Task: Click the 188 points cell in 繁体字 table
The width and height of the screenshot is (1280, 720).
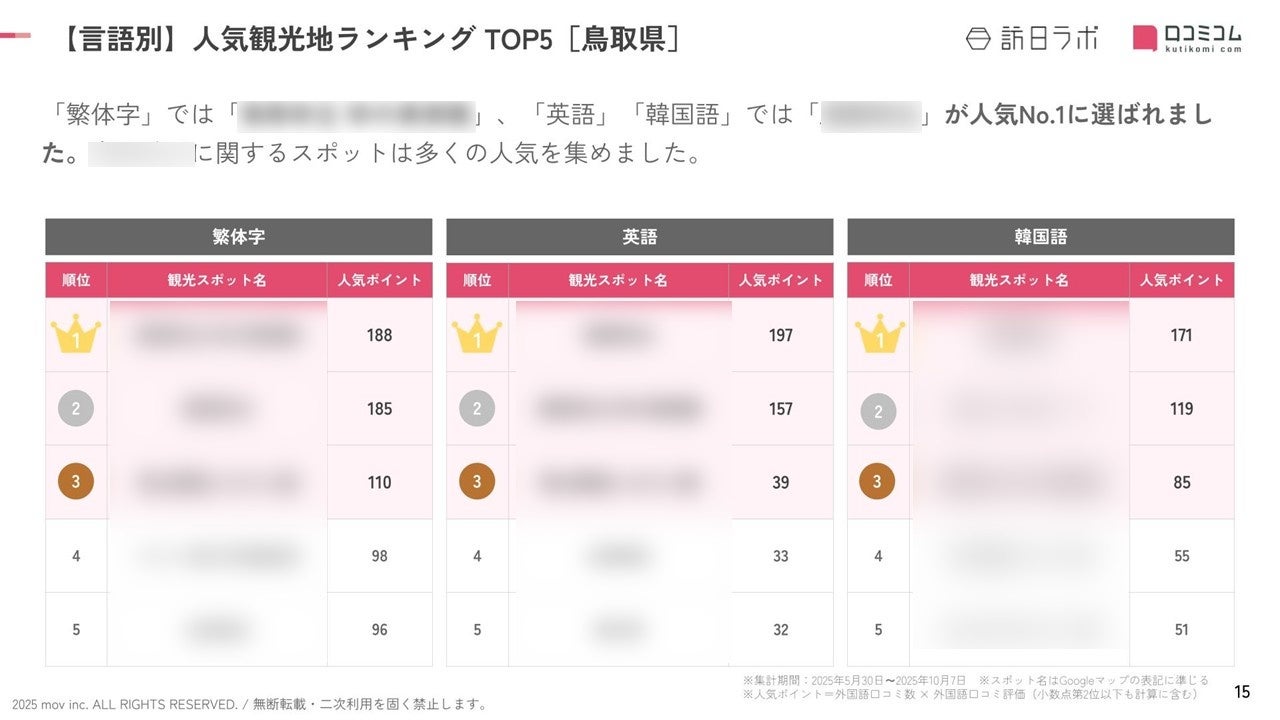Action: click(379, 335)
